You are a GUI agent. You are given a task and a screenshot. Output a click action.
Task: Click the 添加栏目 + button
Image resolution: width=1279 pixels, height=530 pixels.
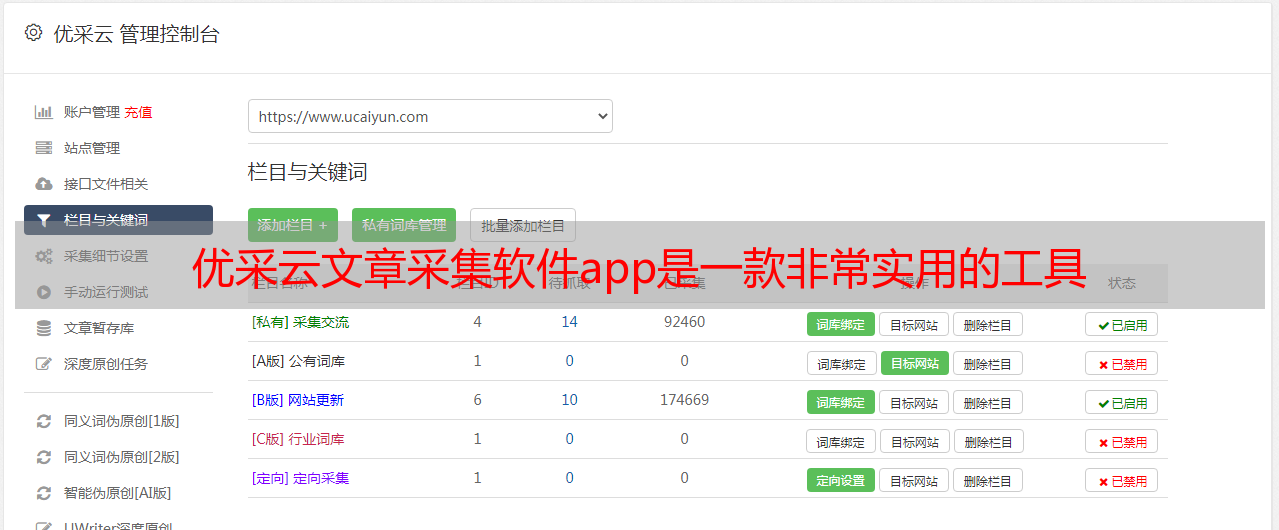(x=293, y=225)
